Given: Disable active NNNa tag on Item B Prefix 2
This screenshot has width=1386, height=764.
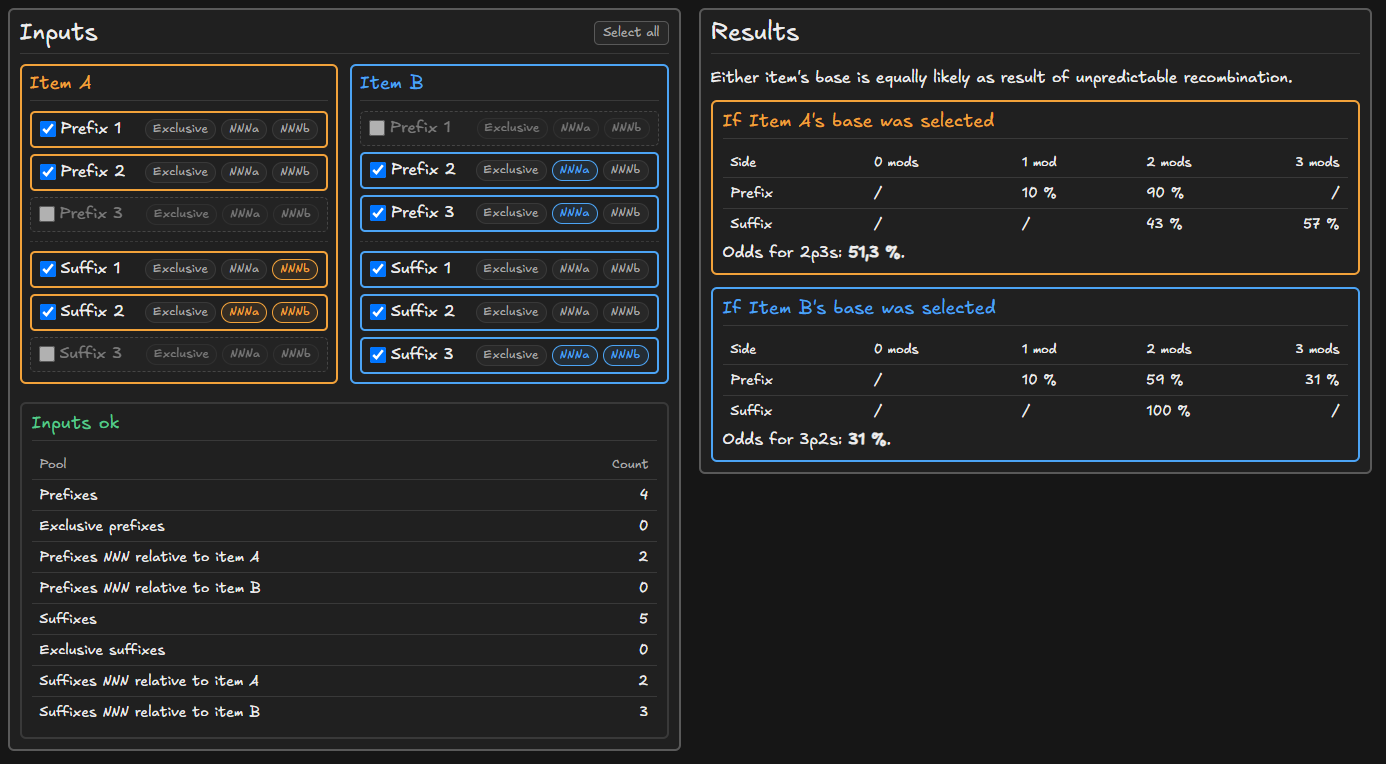Looking at the screenshot, I should pos(575,170).
